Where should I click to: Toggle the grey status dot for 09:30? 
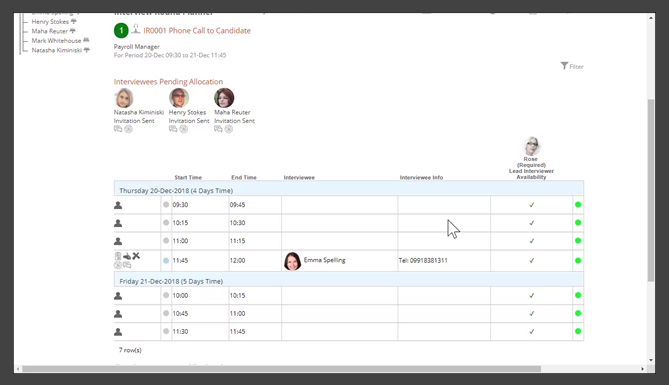click(x=166, y=204)
